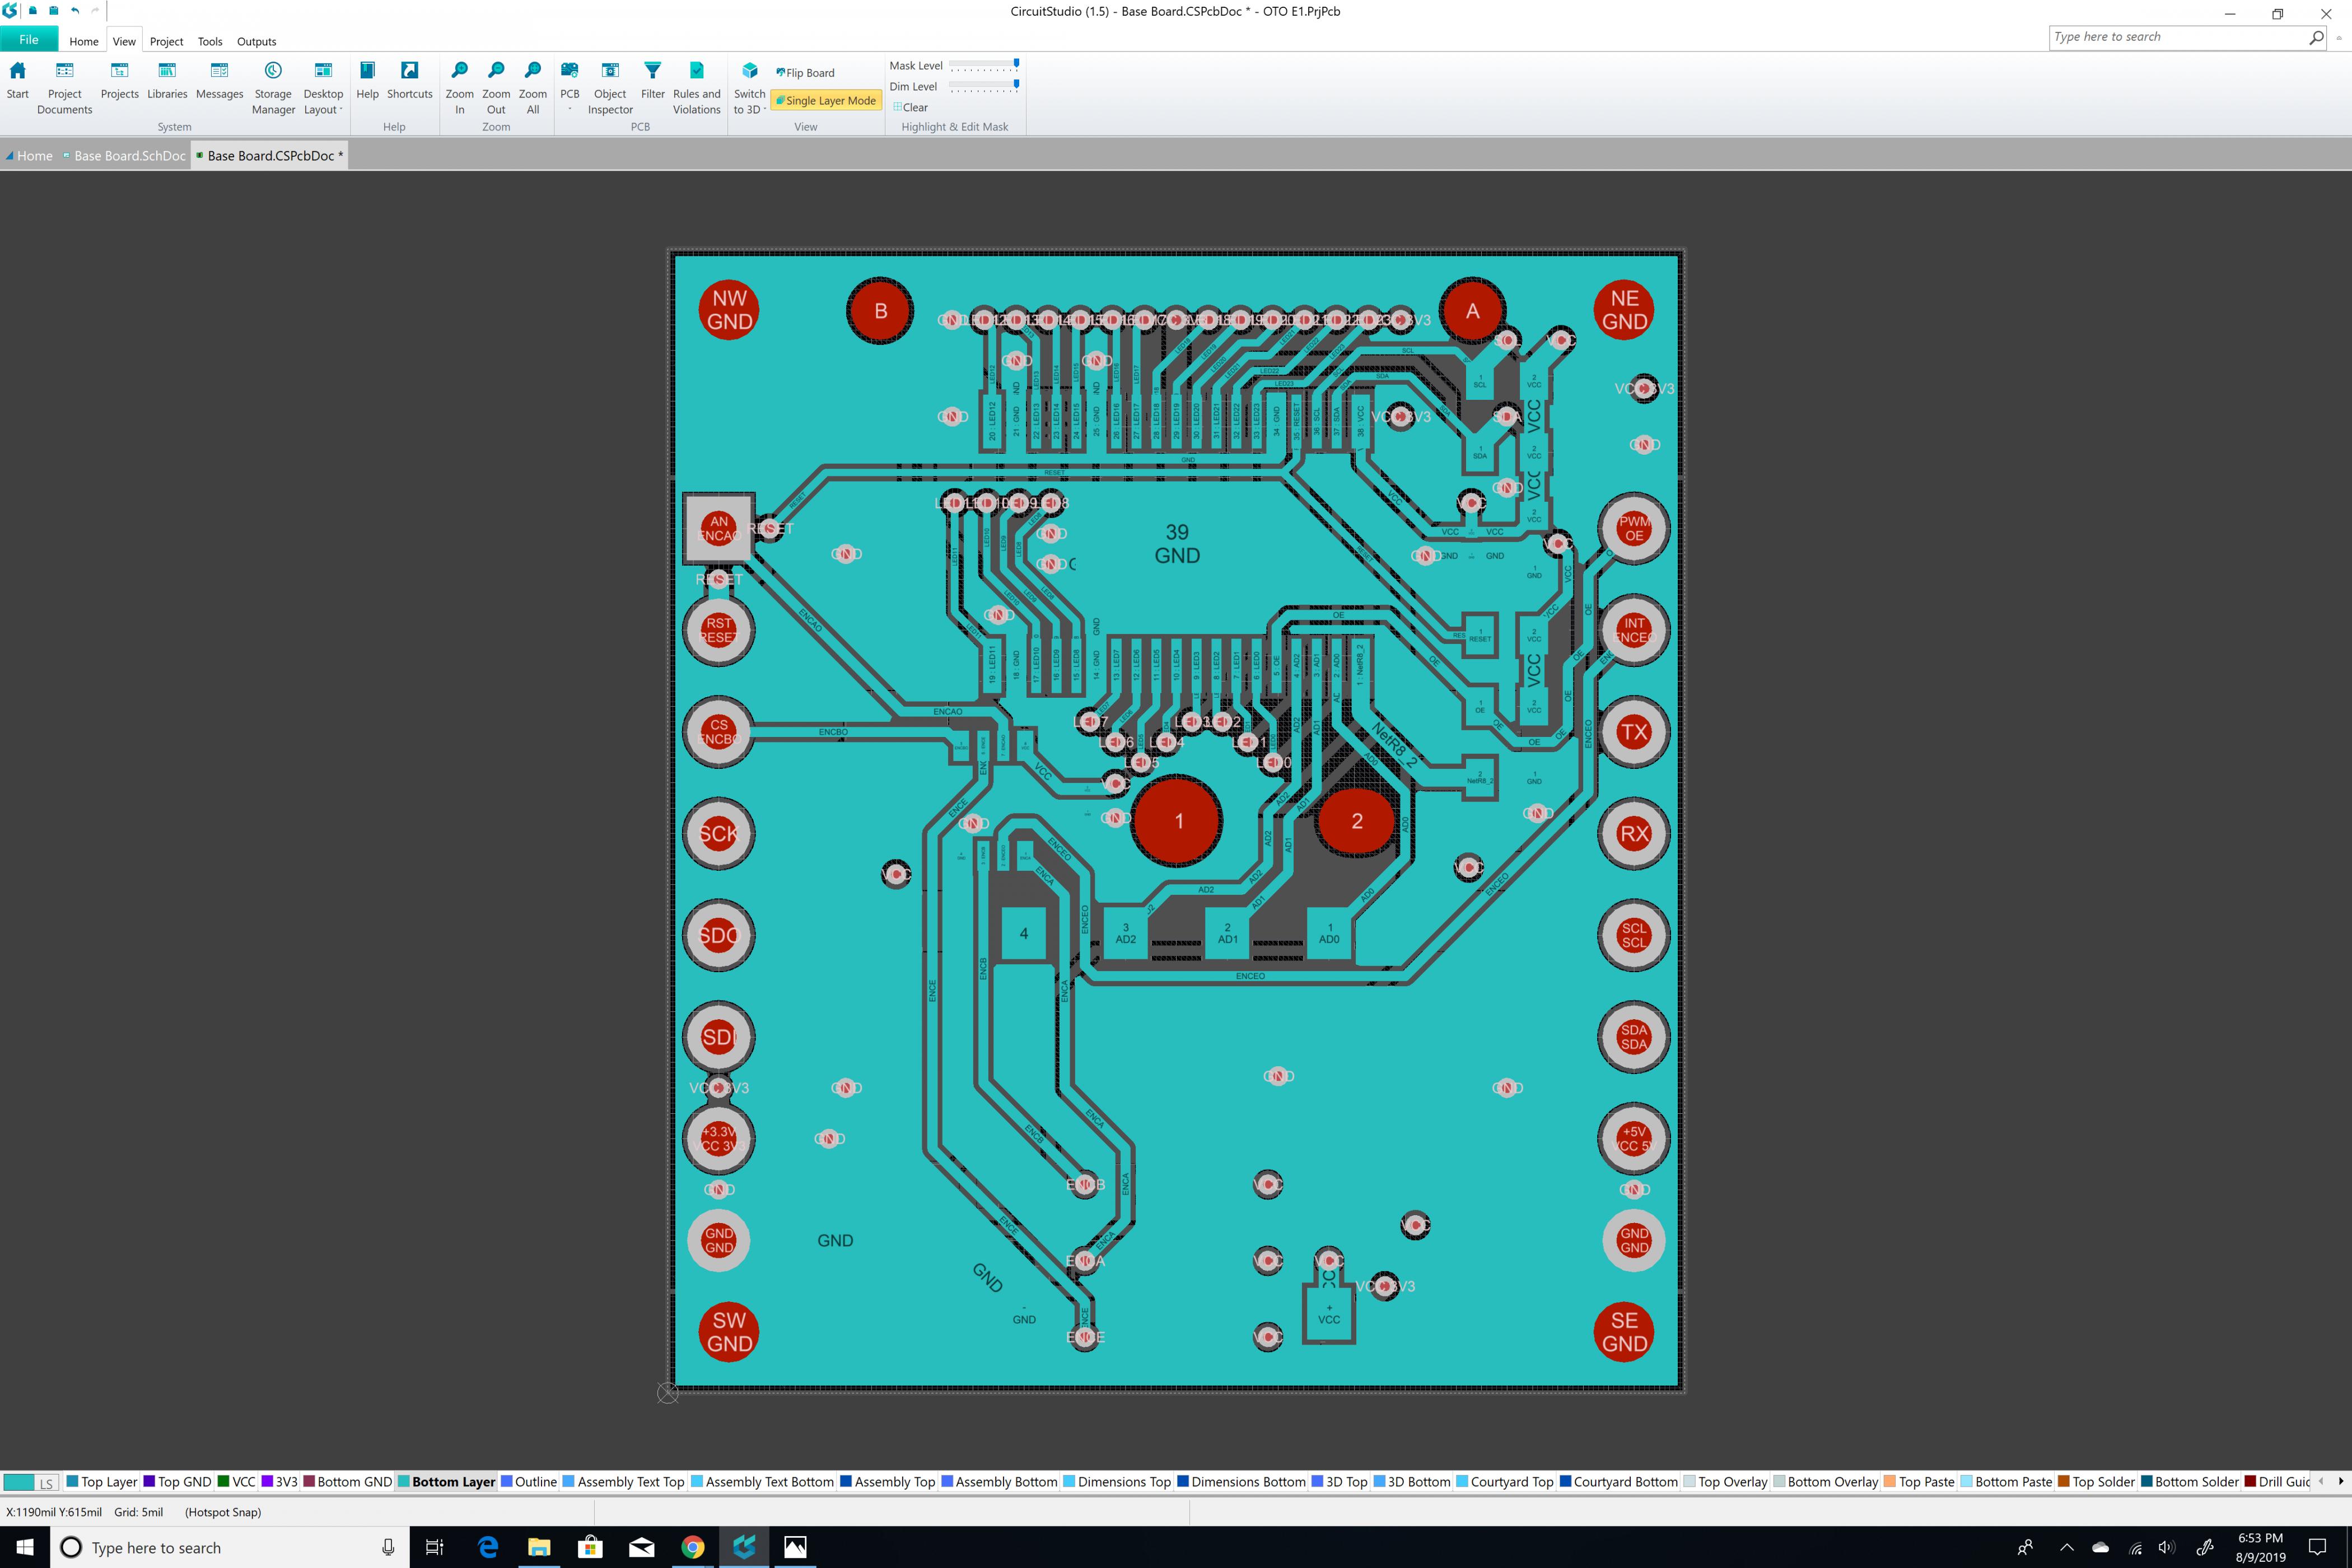Show the Messages panel
This screenshot has height=1568, width=2352.
tap(219, 81)
